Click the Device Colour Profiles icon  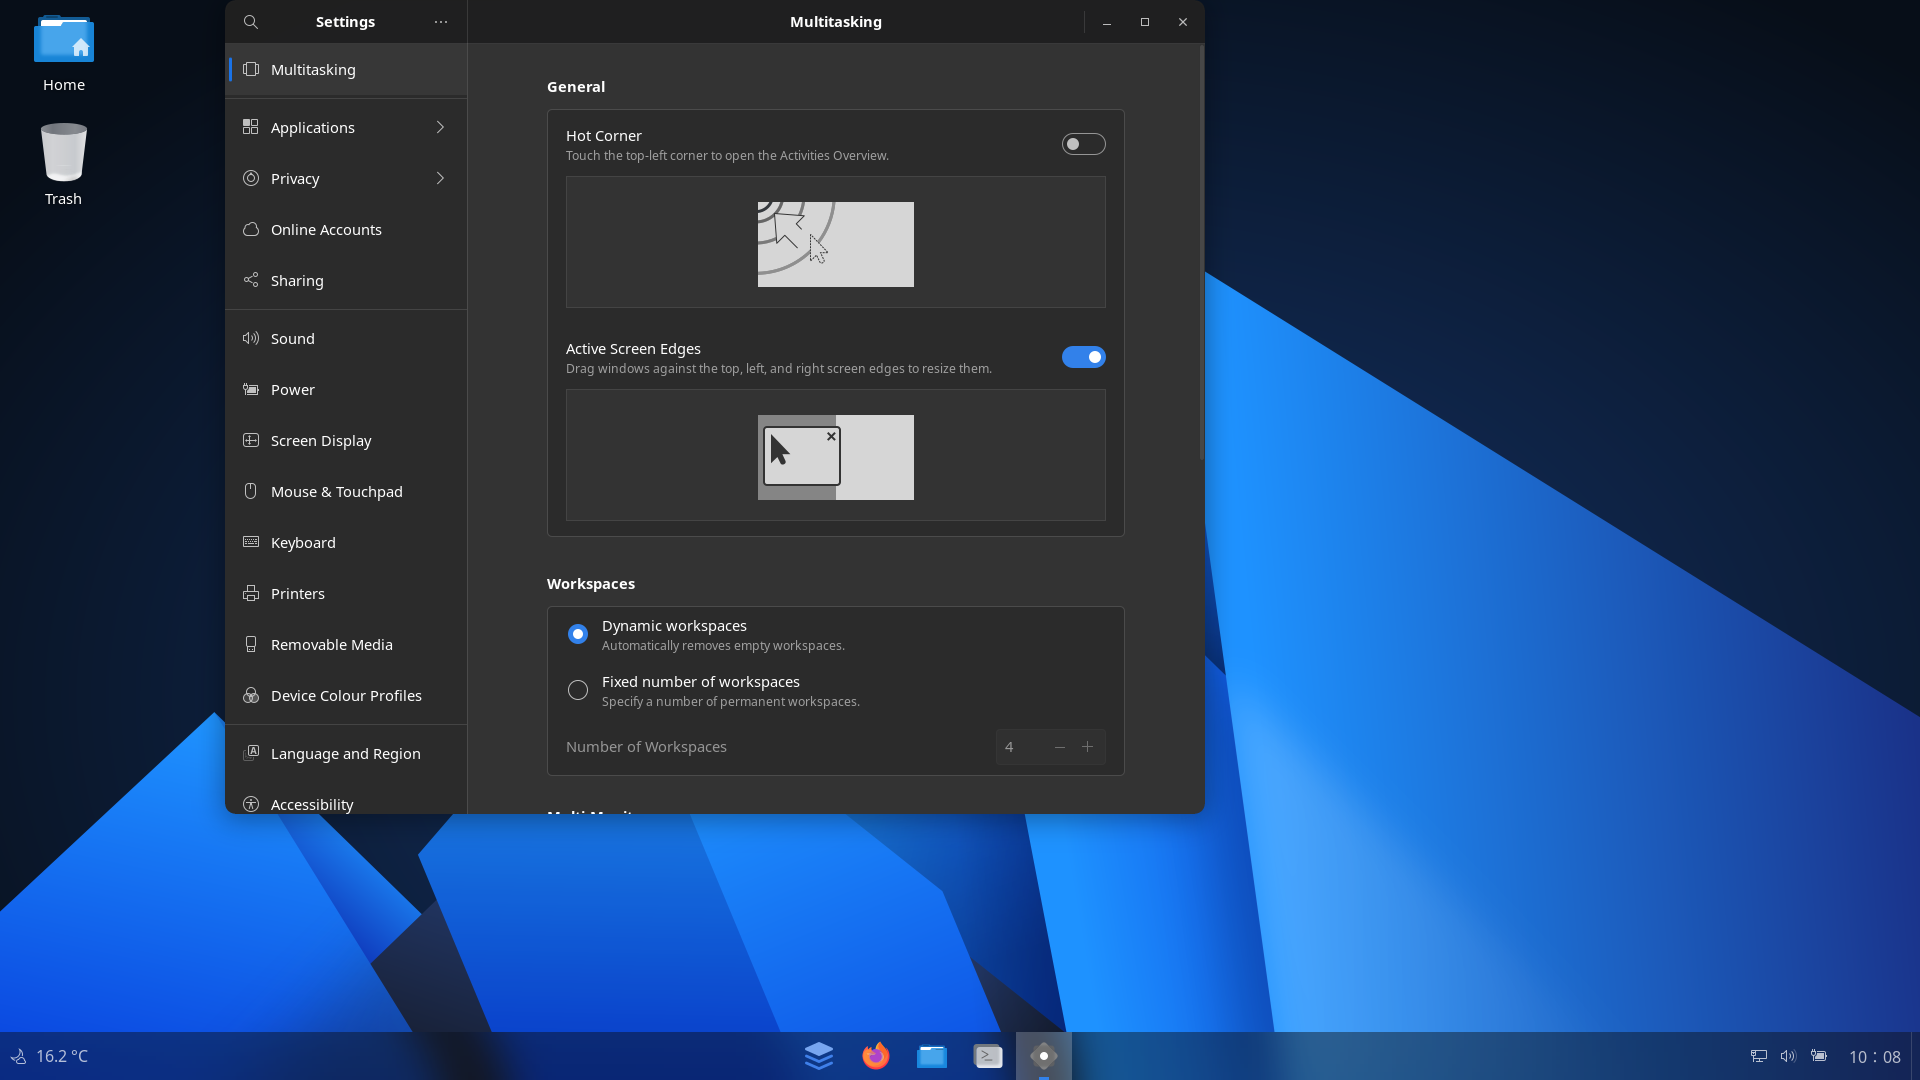click(251, 696)
